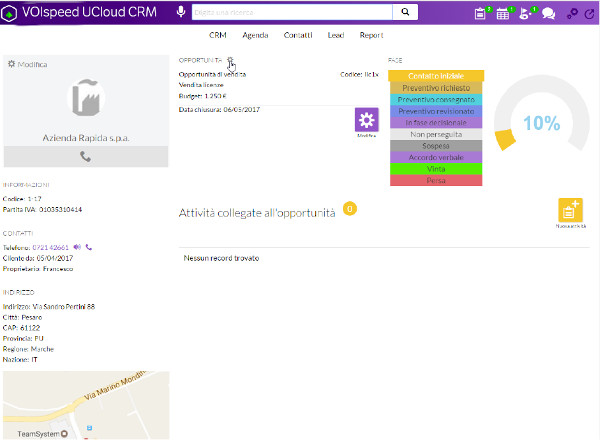The height and width of the screenshot is (448, 600).
Task: Open the calendar notification icon
Action: (x=502, y=14)
